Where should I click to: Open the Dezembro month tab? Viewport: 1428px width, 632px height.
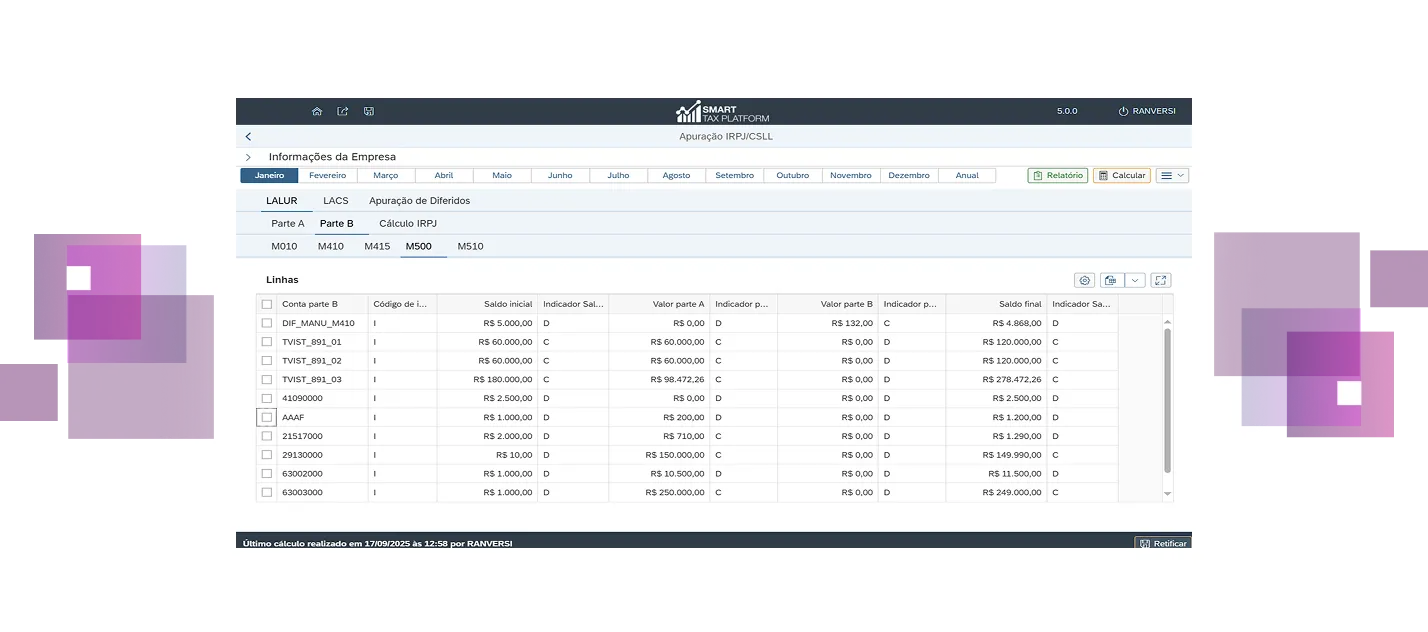pyautogui.click(x=909, y=174)
